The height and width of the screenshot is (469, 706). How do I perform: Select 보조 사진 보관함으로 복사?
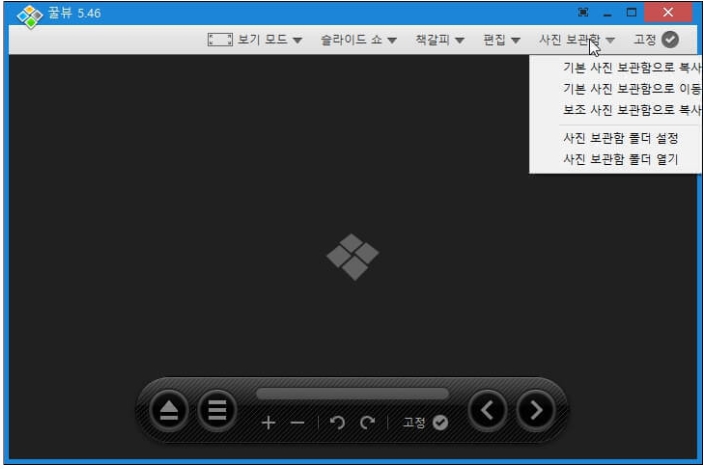[632, 109]
